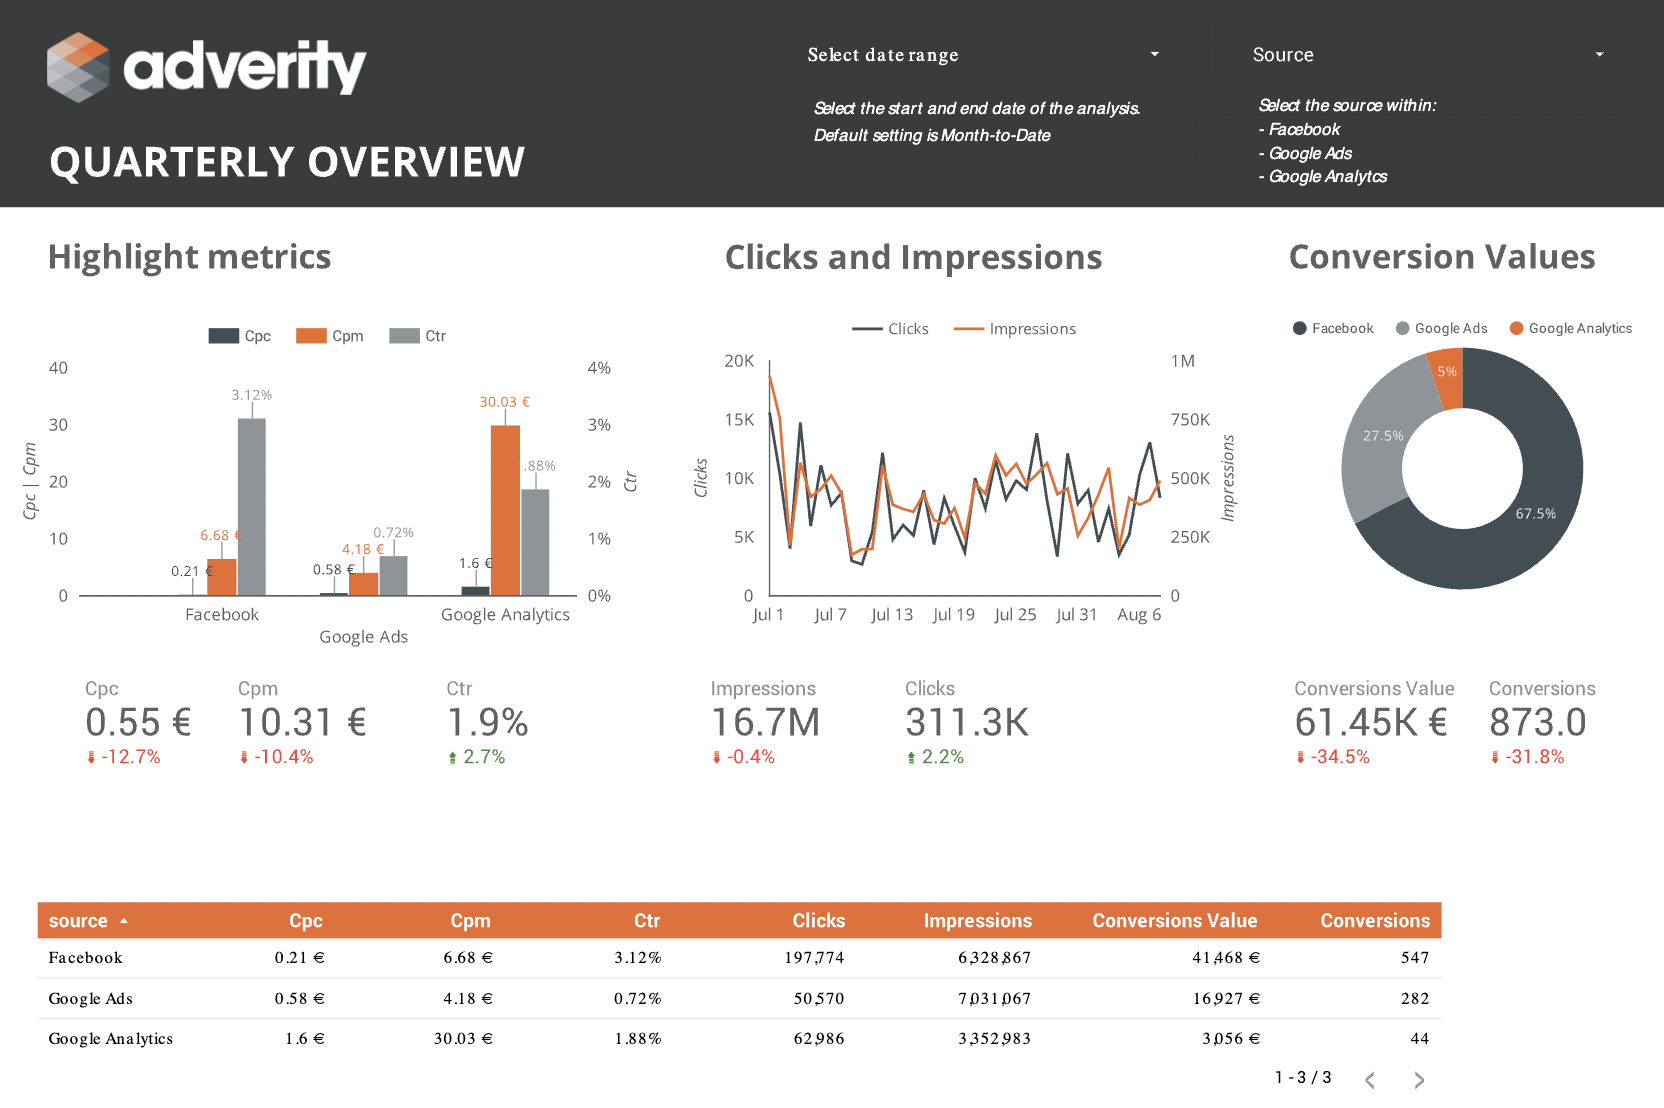1664x1108 pixels.
Task: Click the Google Ads legend dot
Action: point(1403,328)
